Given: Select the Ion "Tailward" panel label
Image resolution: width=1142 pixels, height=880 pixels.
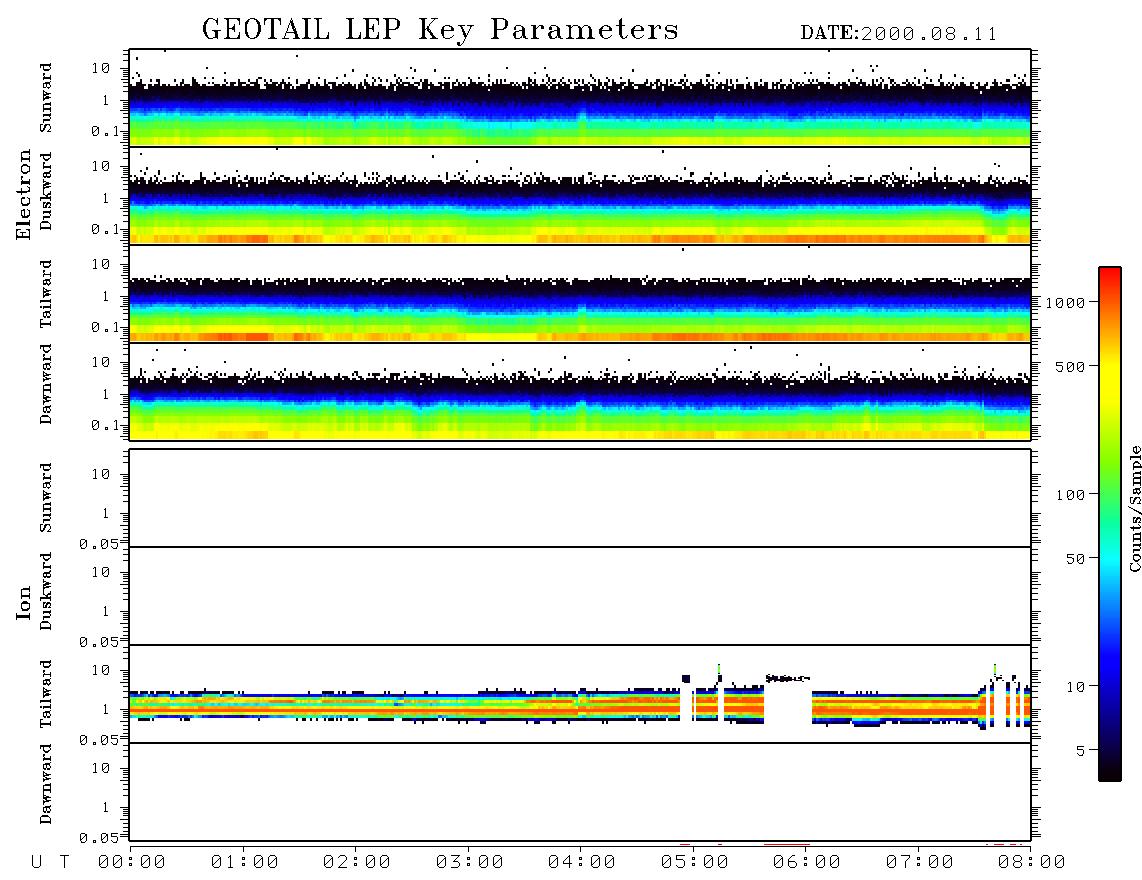Looking at the screenshot, I should (46, 694).
